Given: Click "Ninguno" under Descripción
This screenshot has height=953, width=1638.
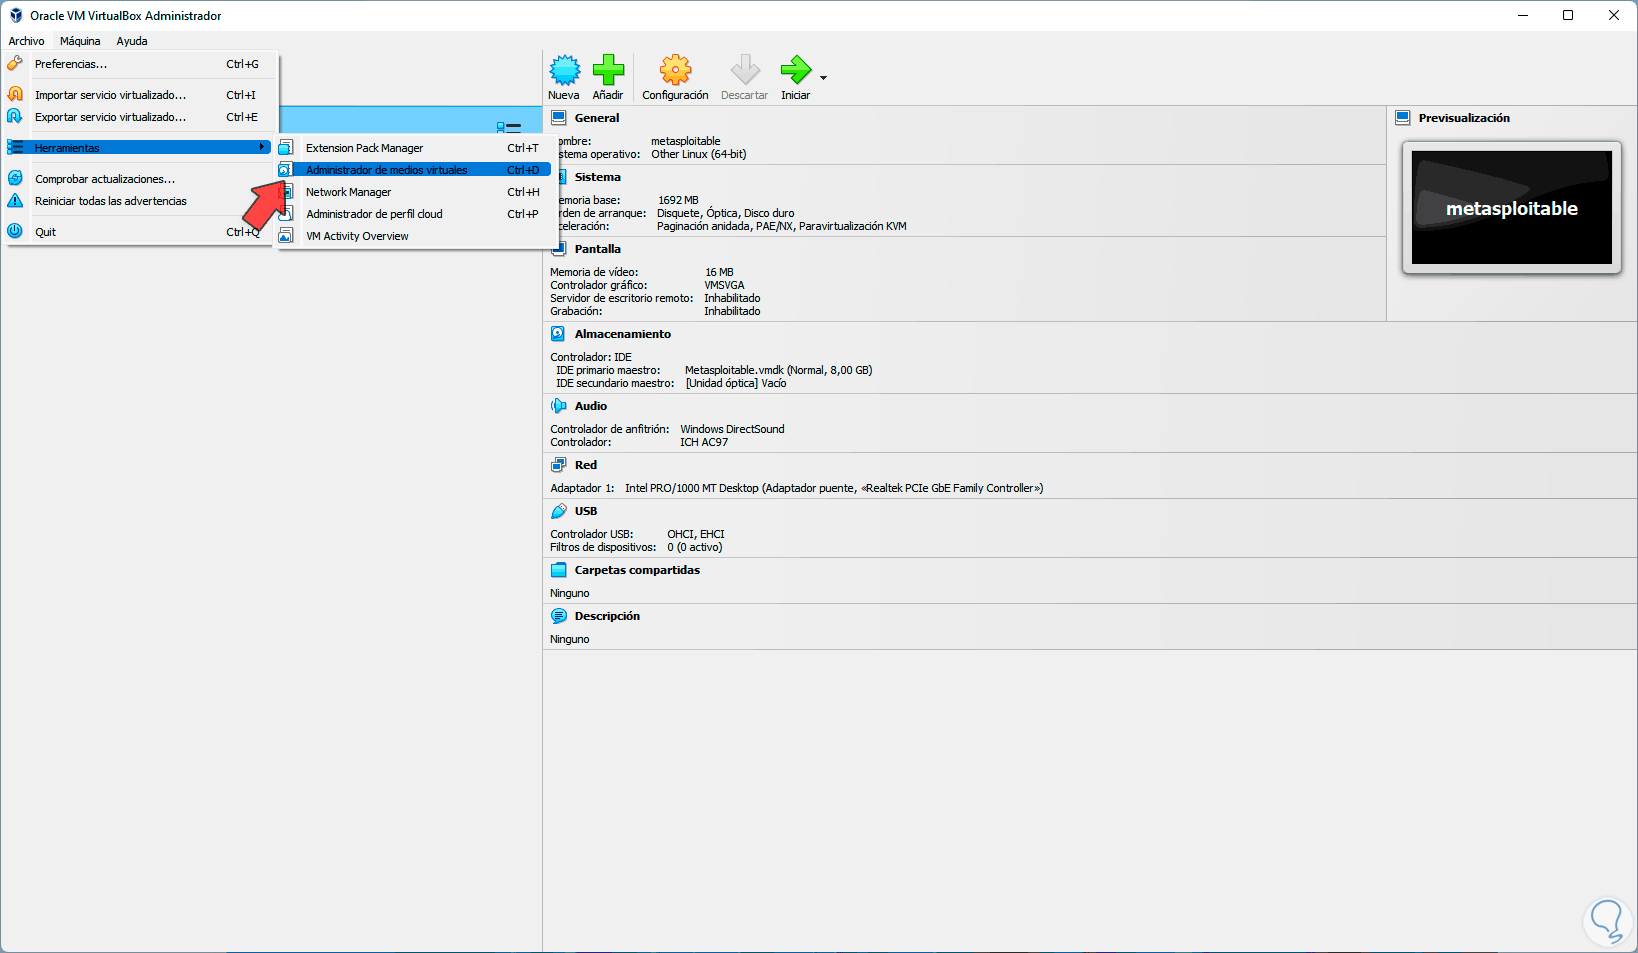Looking at the screenshot, I should (x=570, y=639).
